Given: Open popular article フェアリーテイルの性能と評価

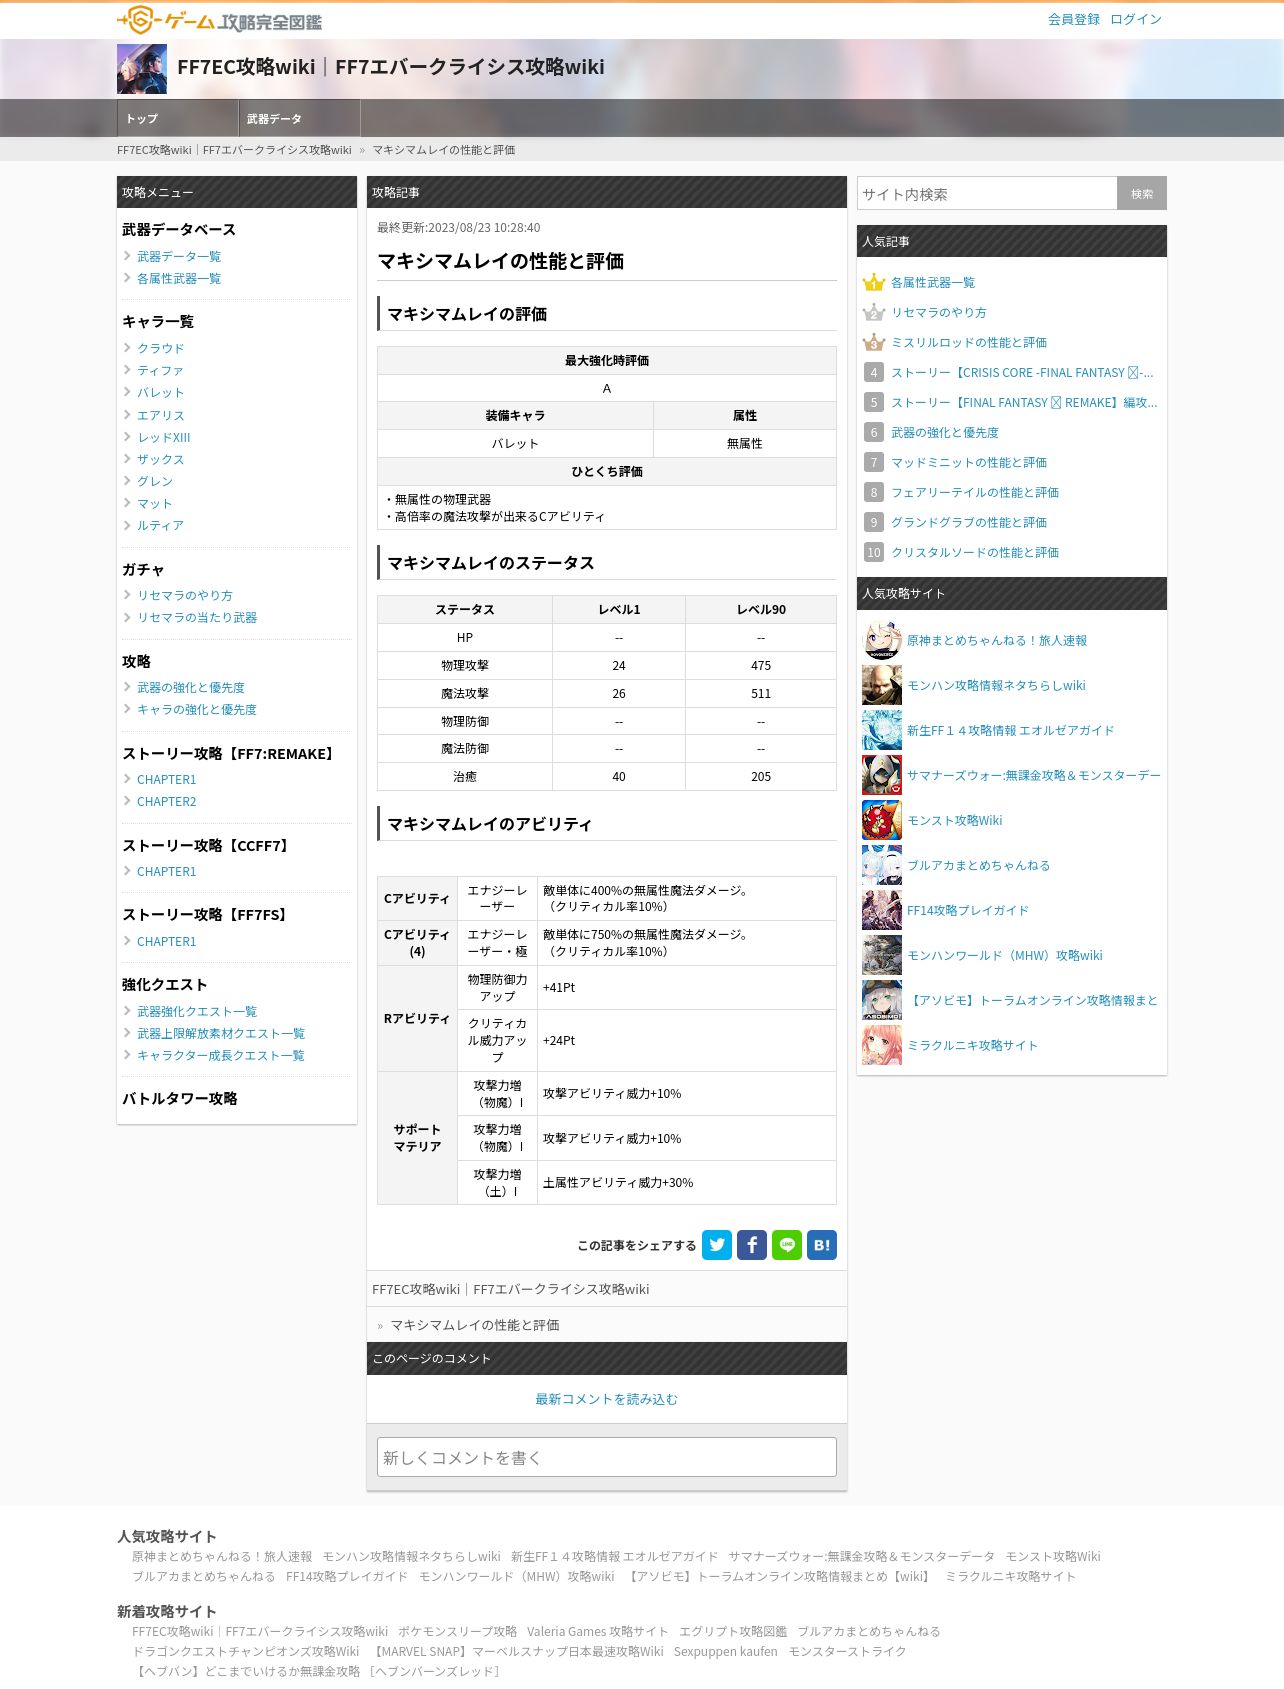Looking at the screenshot, I should pyautogui.click(x=975, y=492).
